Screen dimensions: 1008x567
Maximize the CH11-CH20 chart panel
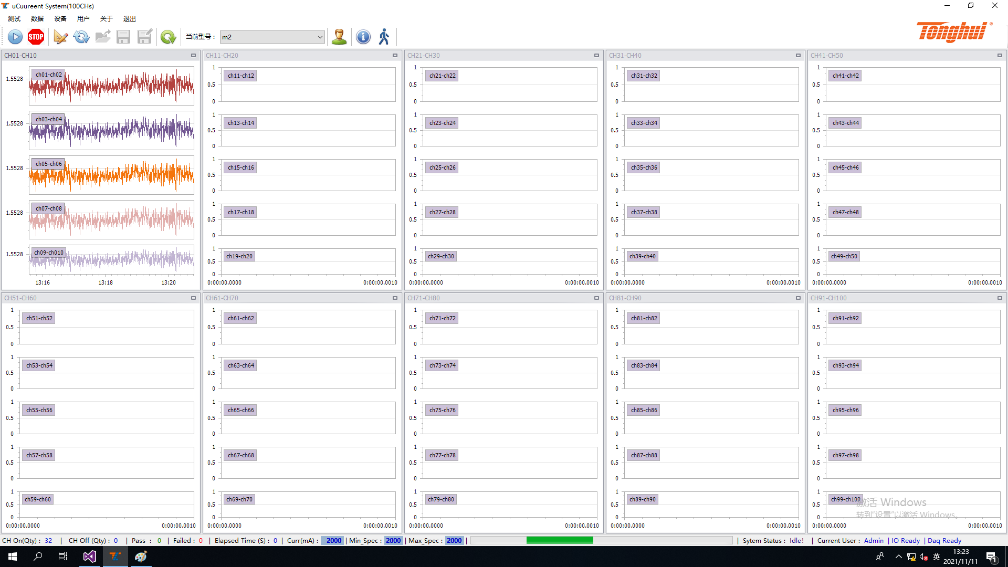pos(396,56)
